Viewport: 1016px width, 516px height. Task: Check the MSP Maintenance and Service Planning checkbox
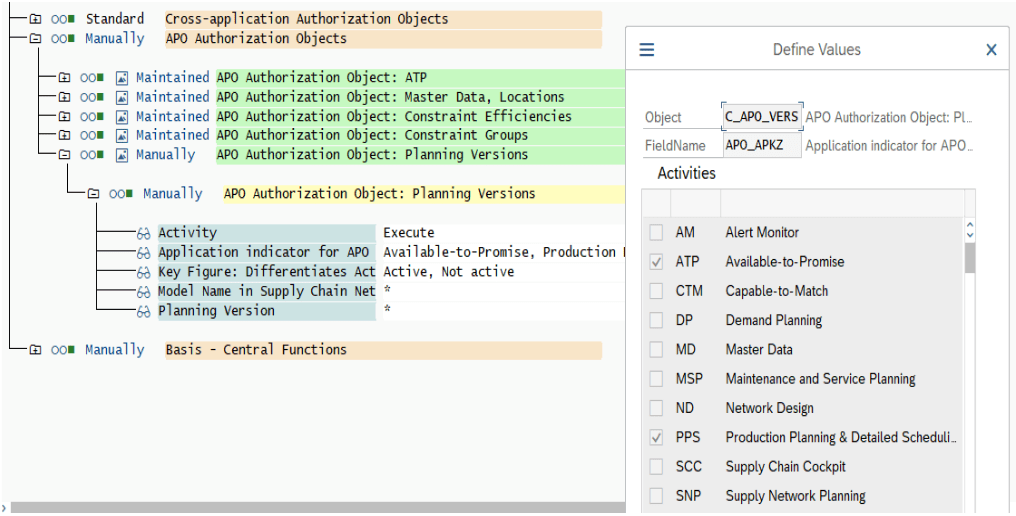tap(656, 379)
